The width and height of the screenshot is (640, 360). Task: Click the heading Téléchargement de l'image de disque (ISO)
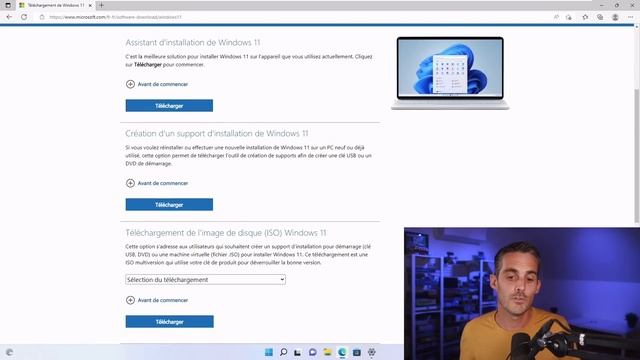pyautogui.click(x=226, y=233)
